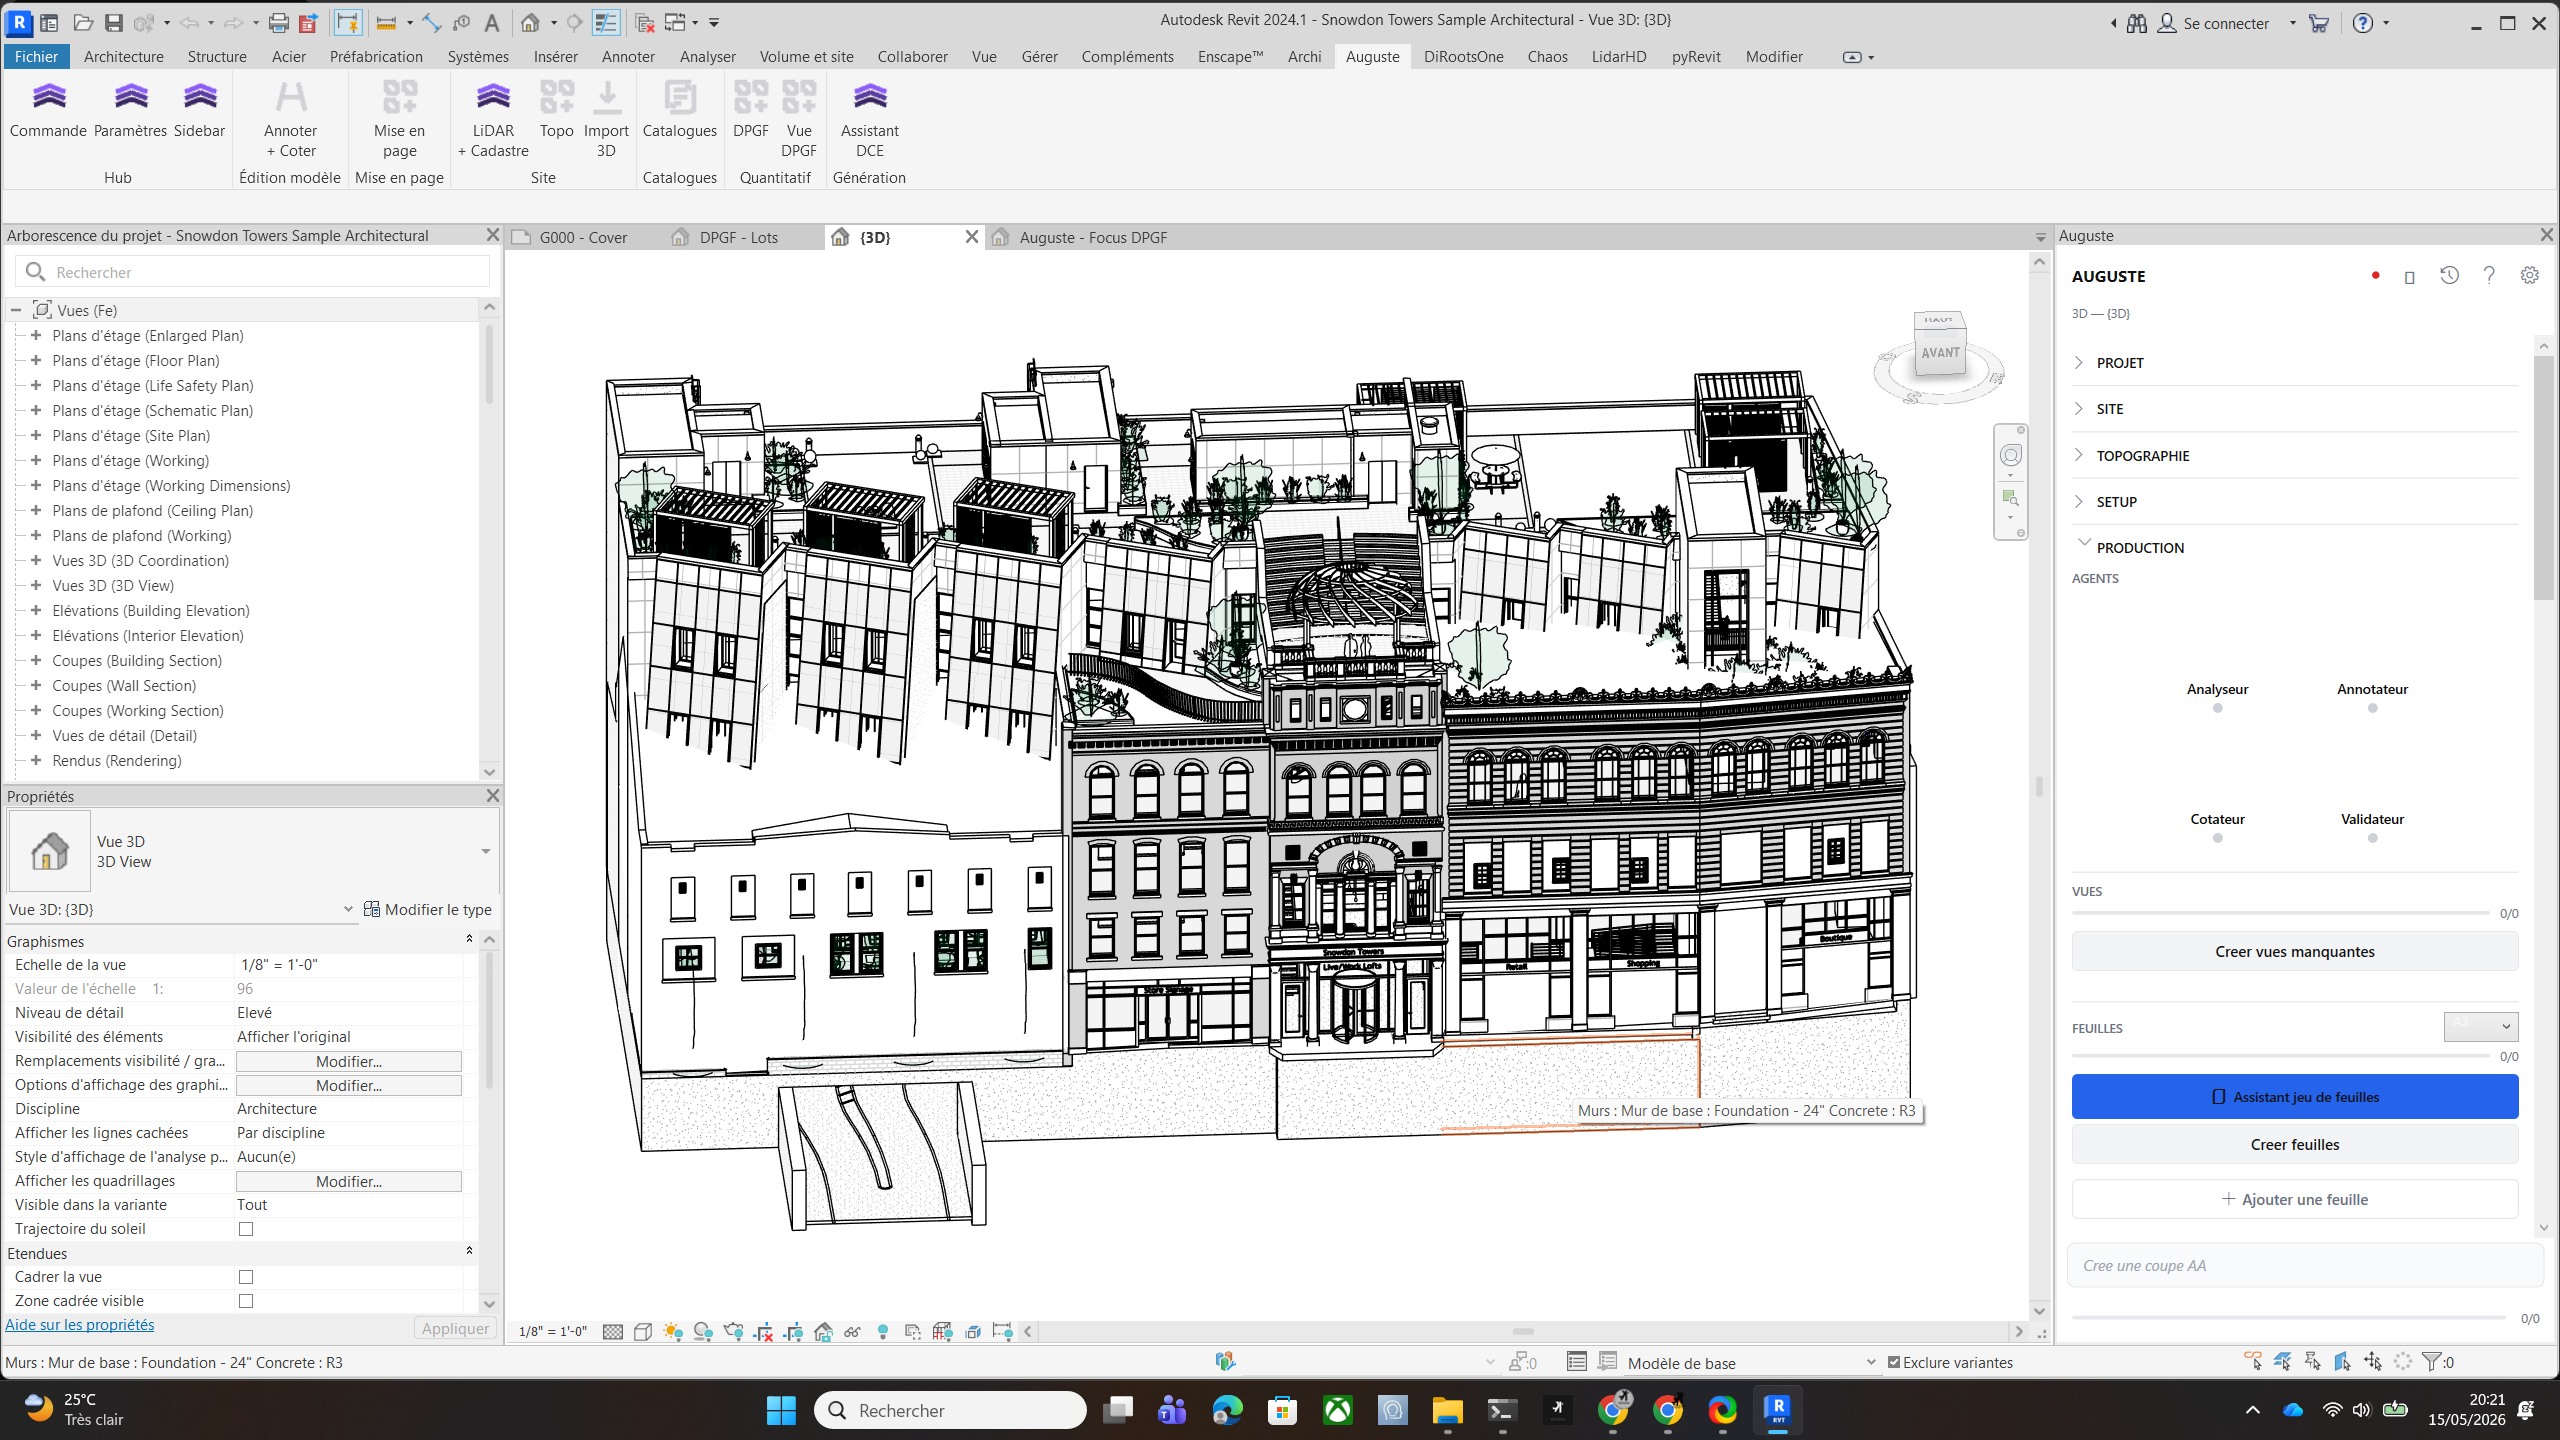Click the Creer vues manquantes button
Screen dimensions: 2560x1440
2295,952
